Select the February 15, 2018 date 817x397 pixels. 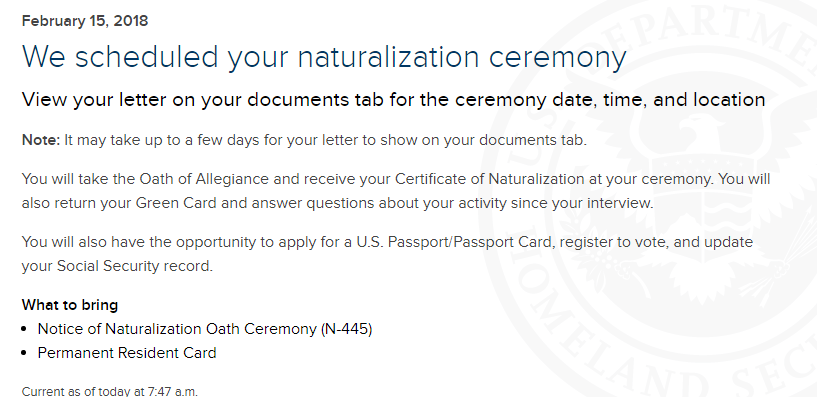tap(85, 21)
